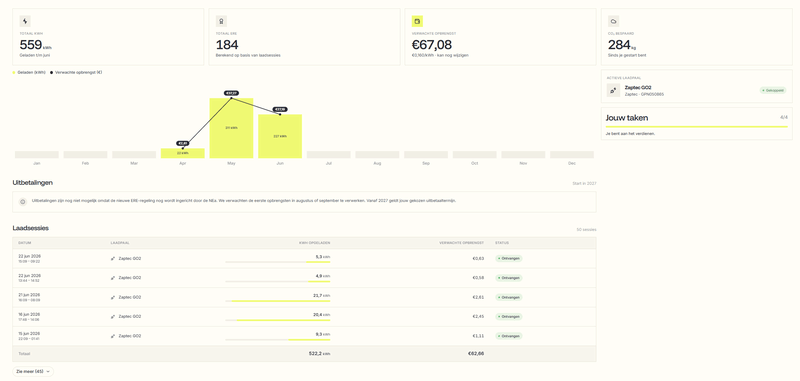Click the charger icon in 15 jun 2026 row
Screen dimensions: 800x381
click(x=113, y=336)
